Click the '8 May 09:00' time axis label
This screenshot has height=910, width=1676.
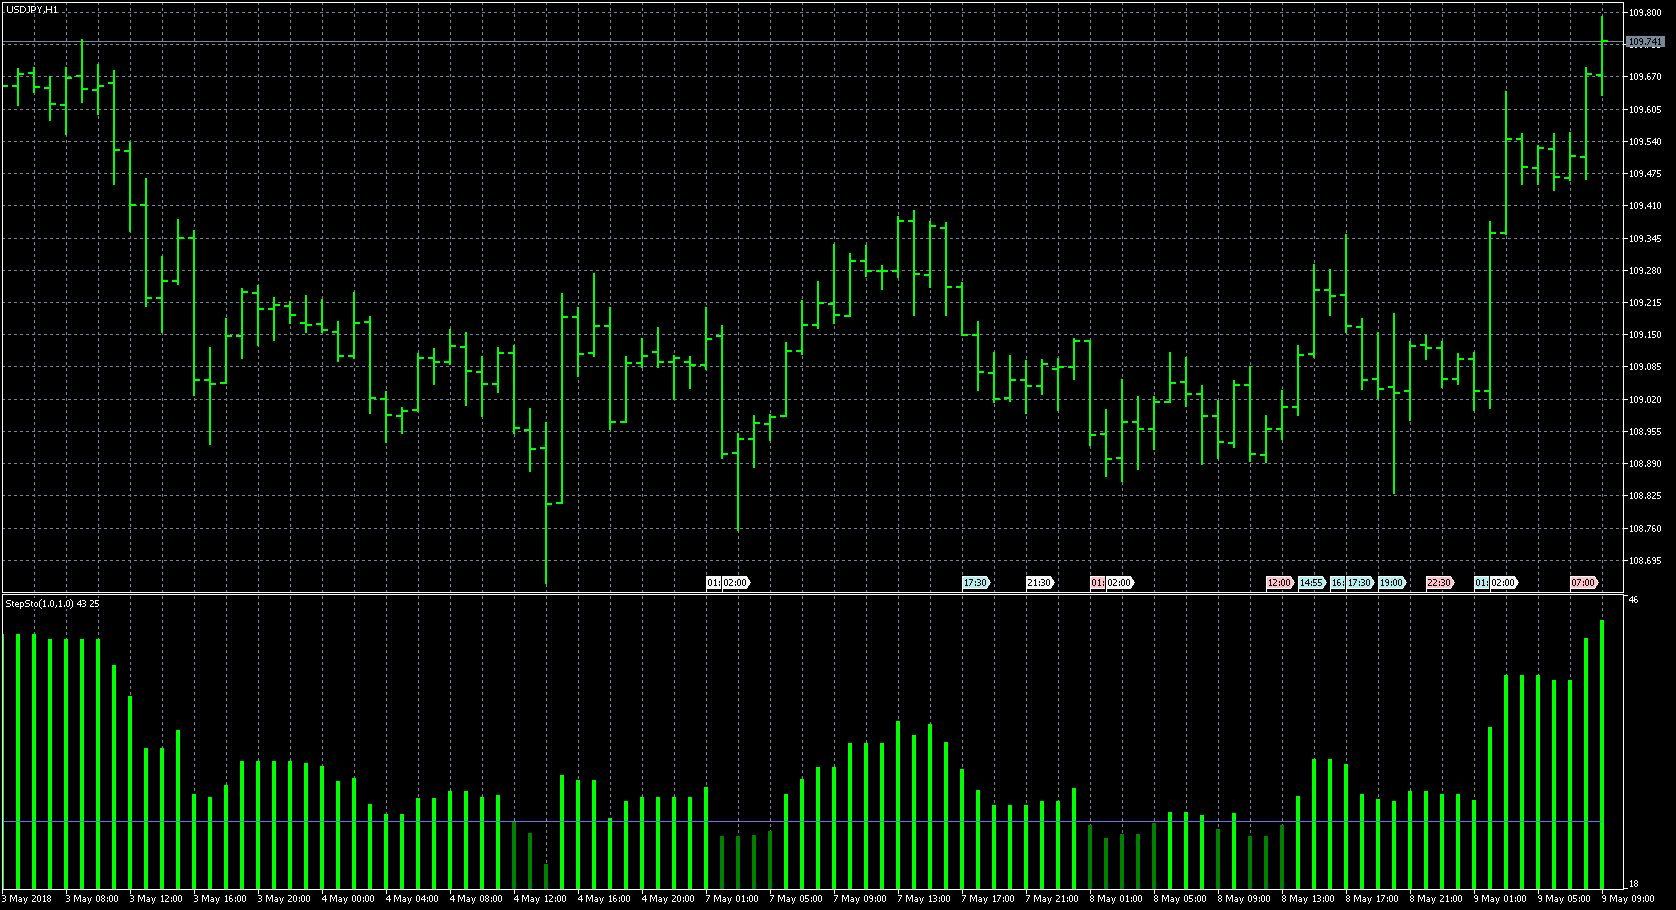click(x=1244, y=899)
